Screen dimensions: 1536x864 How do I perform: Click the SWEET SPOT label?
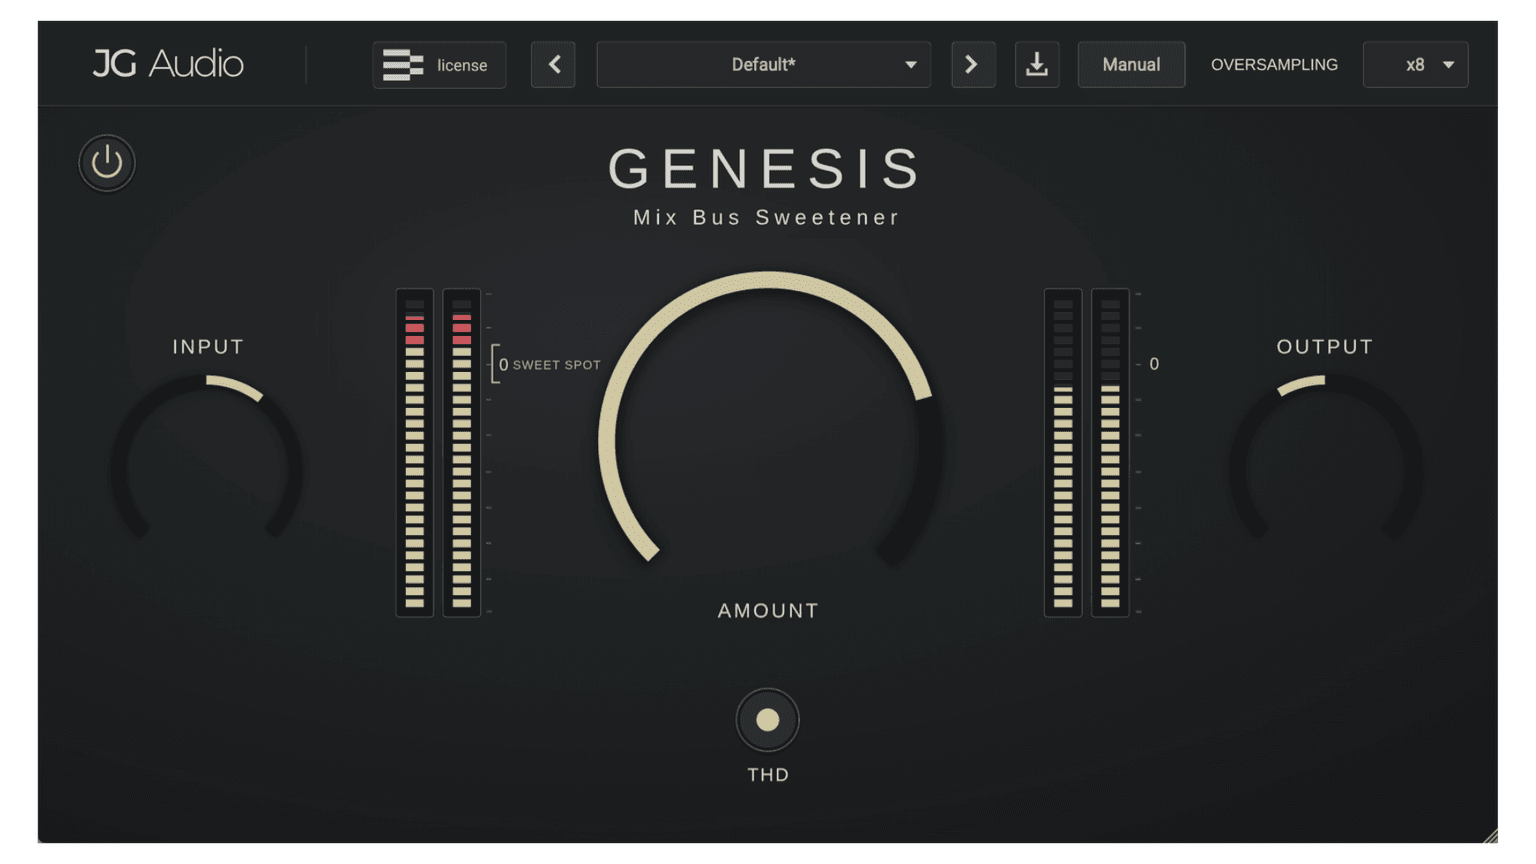click(556, 365)
